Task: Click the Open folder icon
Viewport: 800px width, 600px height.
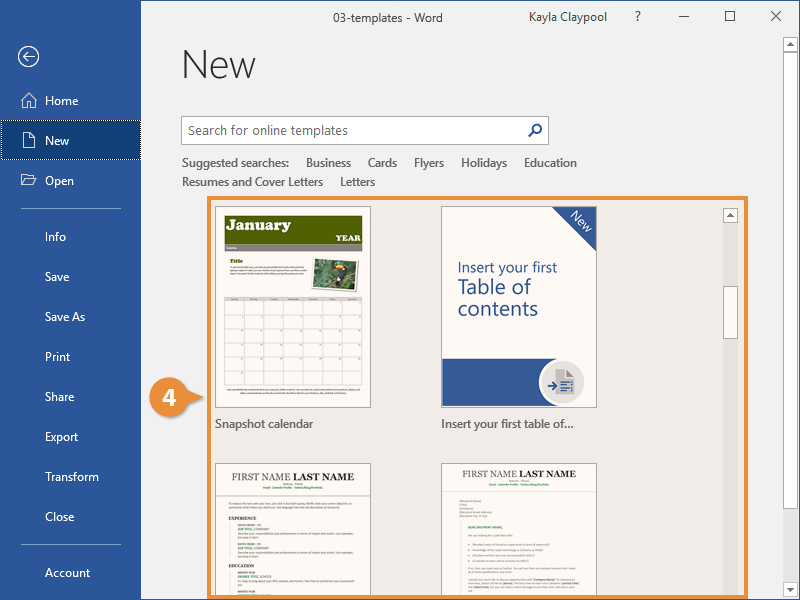Action: [29, 180]
